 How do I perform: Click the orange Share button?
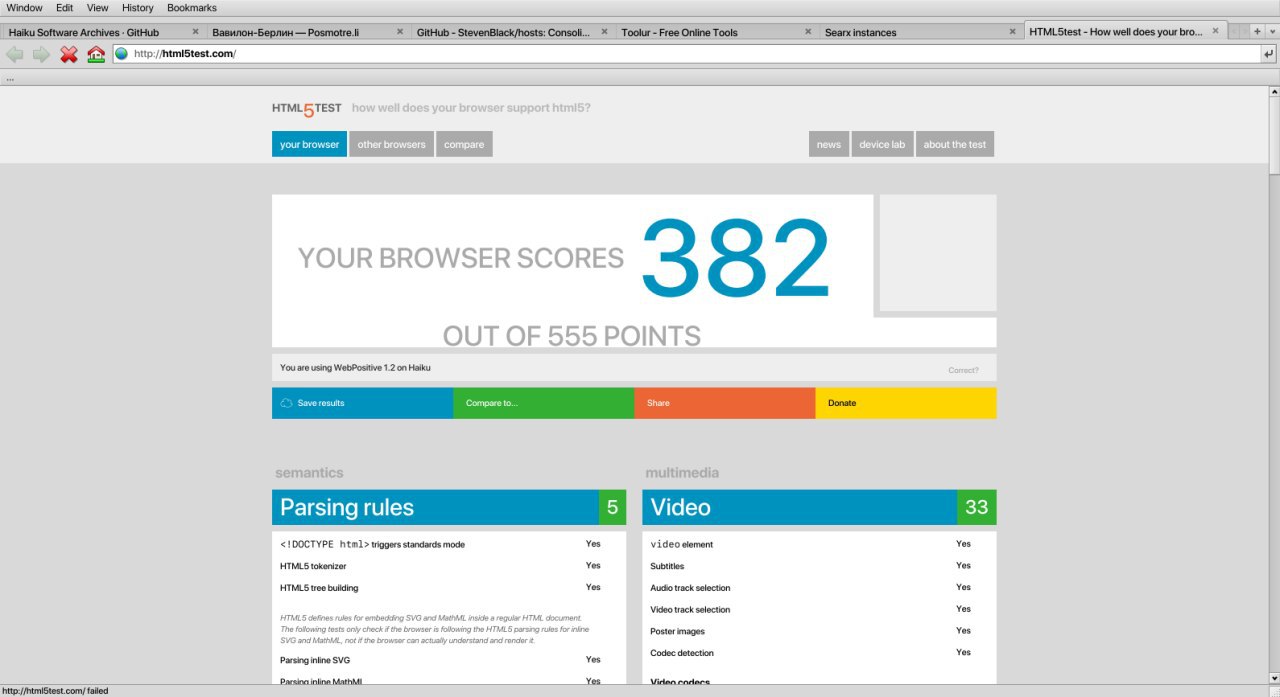(x=725, y=403)
